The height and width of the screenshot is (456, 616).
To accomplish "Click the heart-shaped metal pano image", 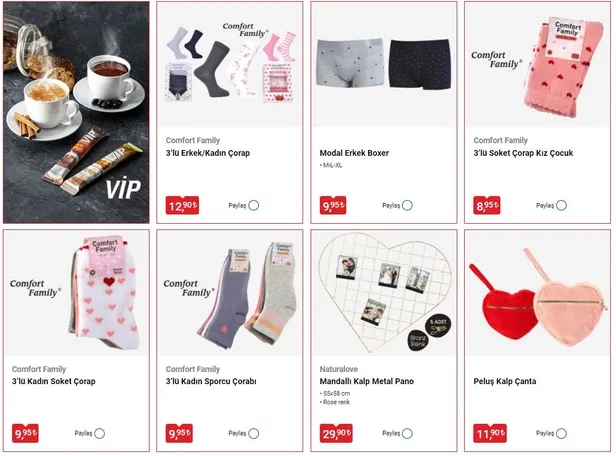I will [x=384, y=293].
